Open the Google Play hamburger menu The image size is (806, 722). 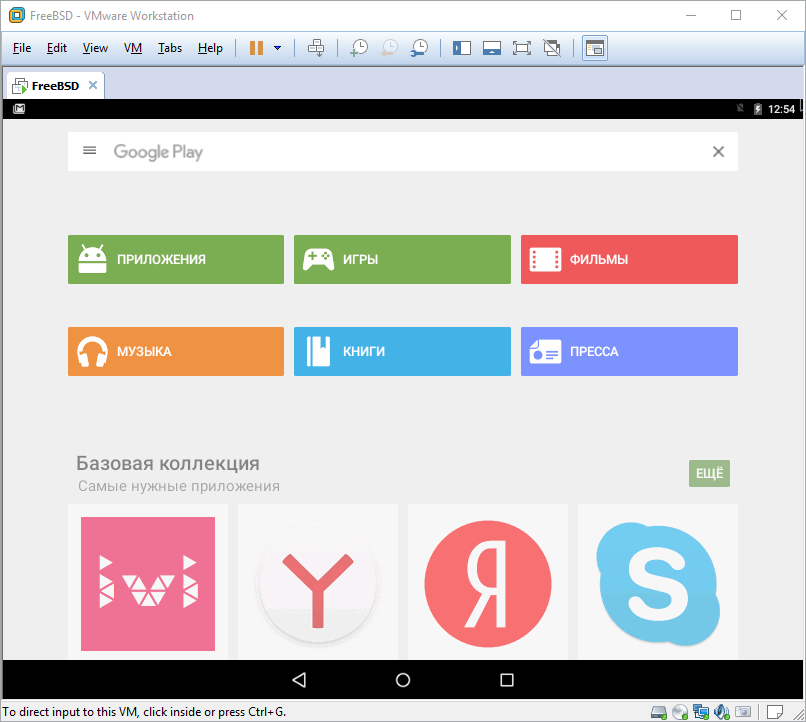pos(89,151)
